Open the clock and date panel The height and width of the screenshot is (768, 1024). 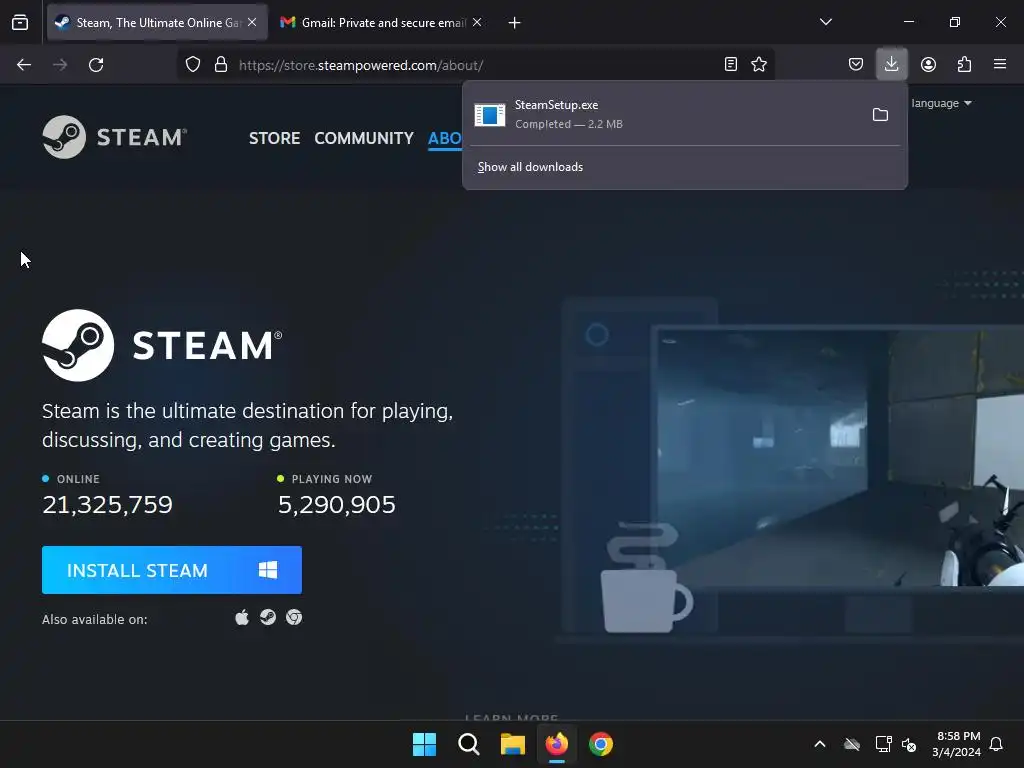pos(957,744)
